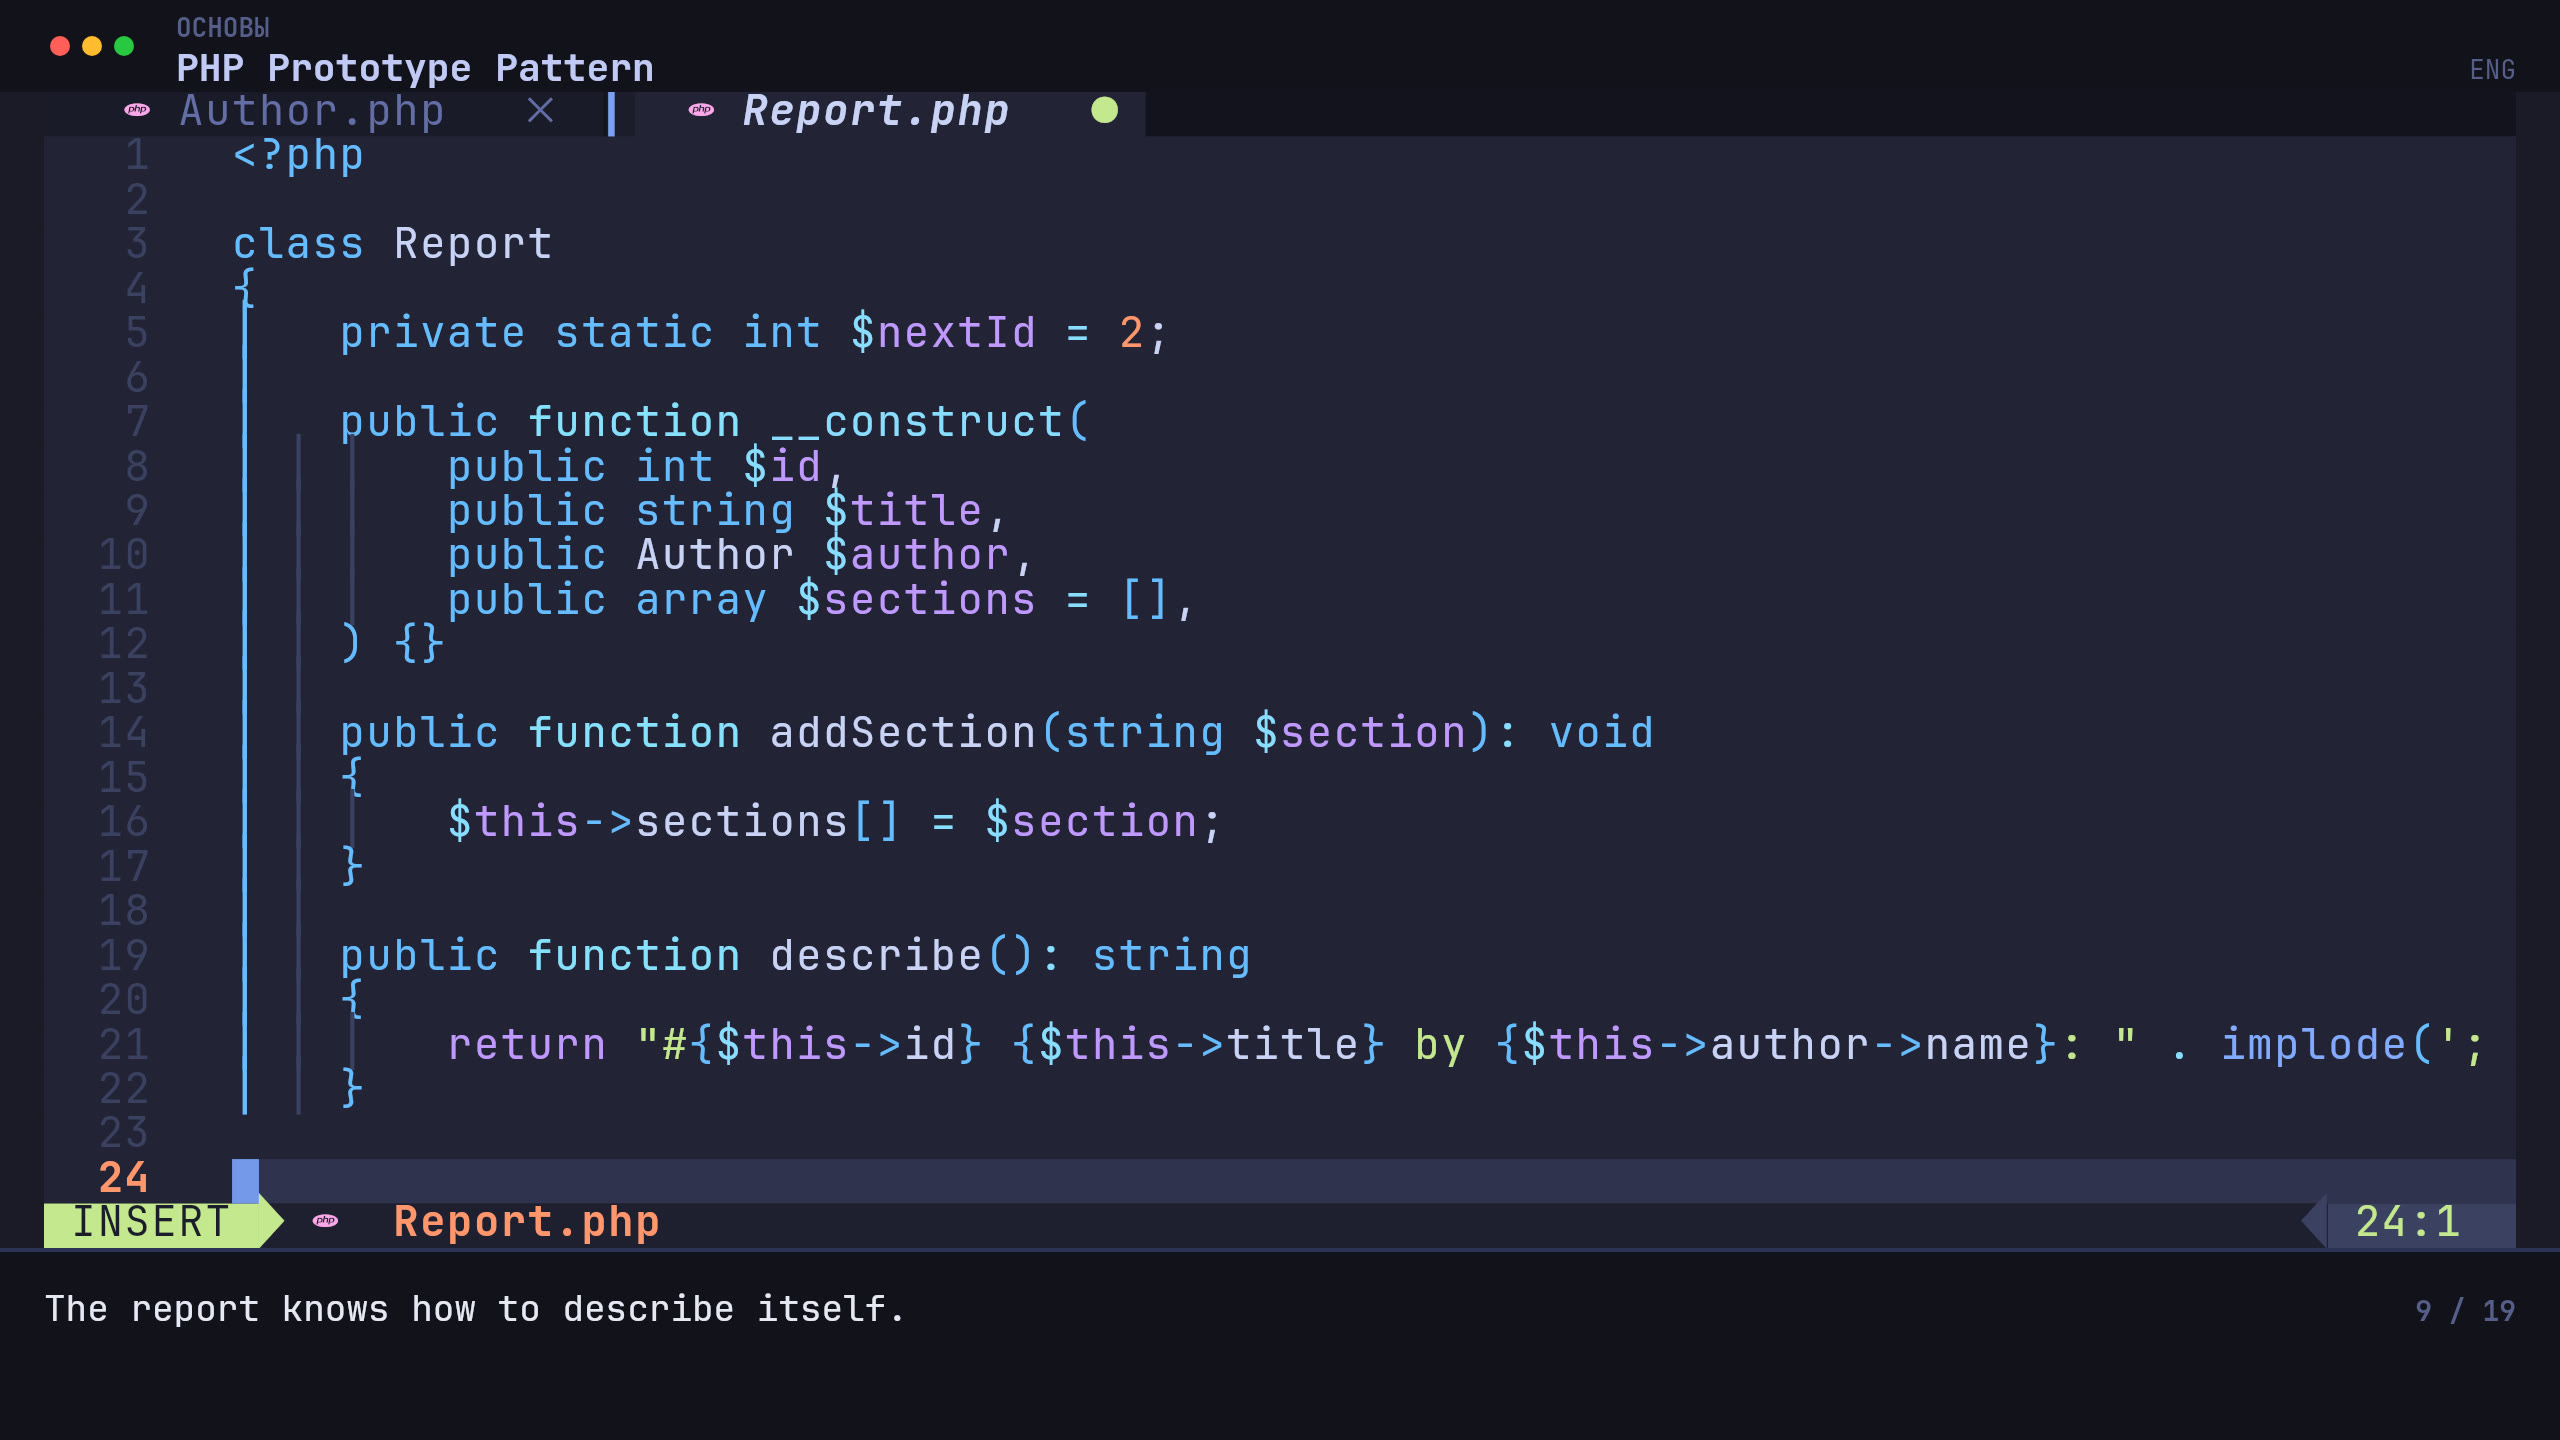The width and height of the screenshot is (2560, 1440).
Task: Click line number 24 in gutter
Action: [124, 1178]
